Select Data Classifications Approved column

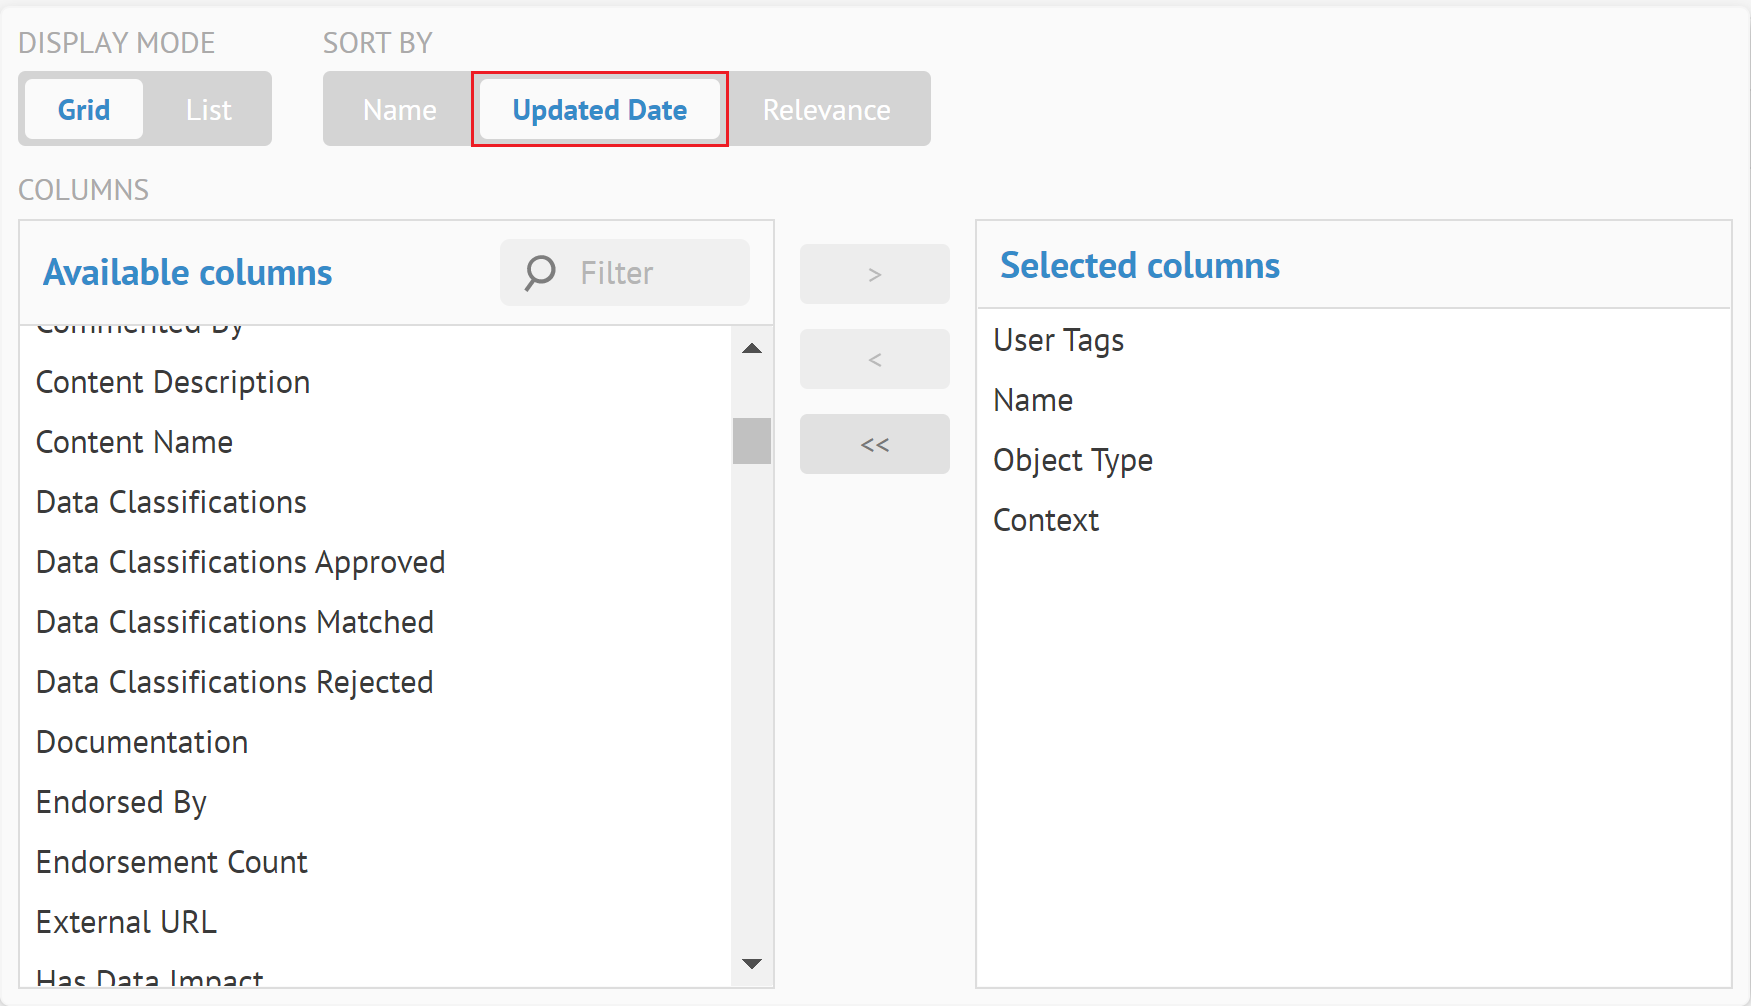[x=240, y=563]
